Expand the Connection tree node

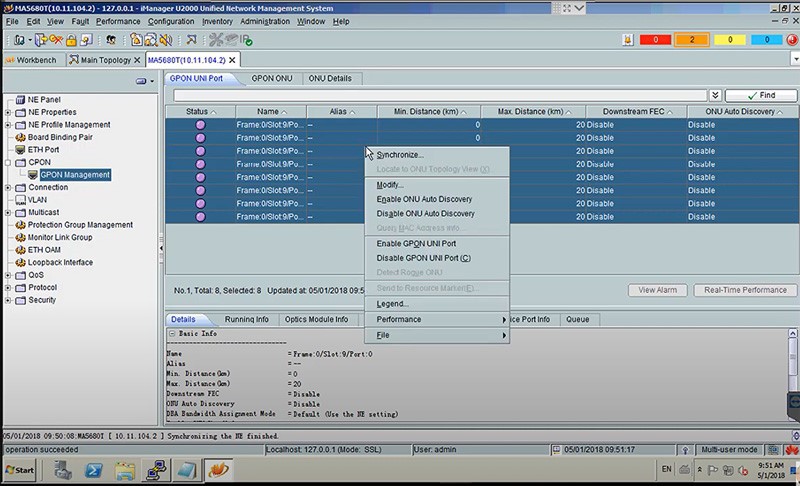coord(8,188)
